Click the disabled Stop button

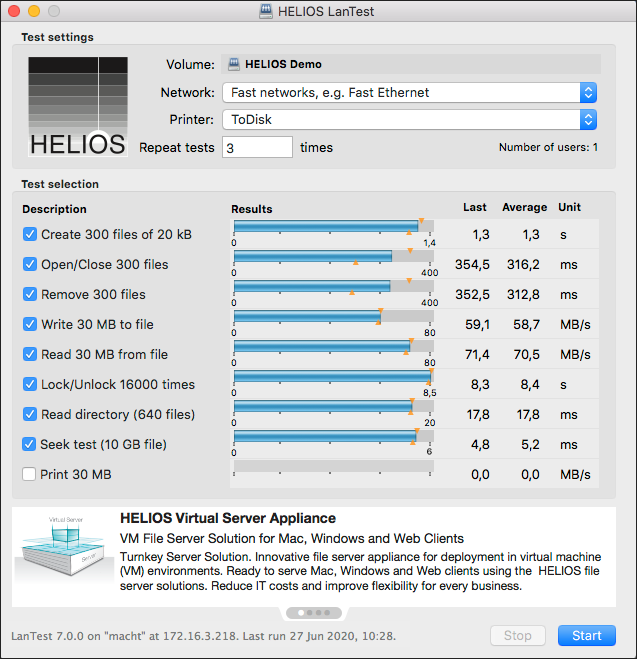click(x=518, y=635)
